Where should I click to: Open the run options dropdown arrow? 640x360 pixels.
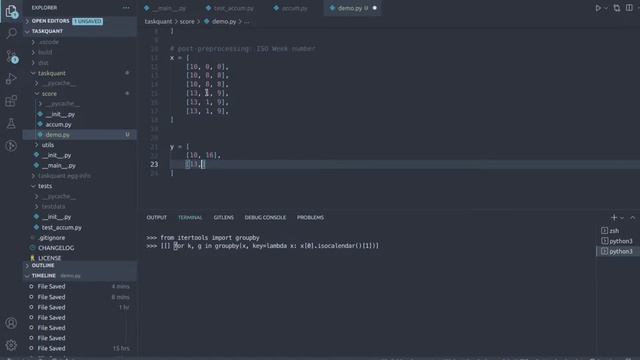pyautogui.click(x=606, y=8)
